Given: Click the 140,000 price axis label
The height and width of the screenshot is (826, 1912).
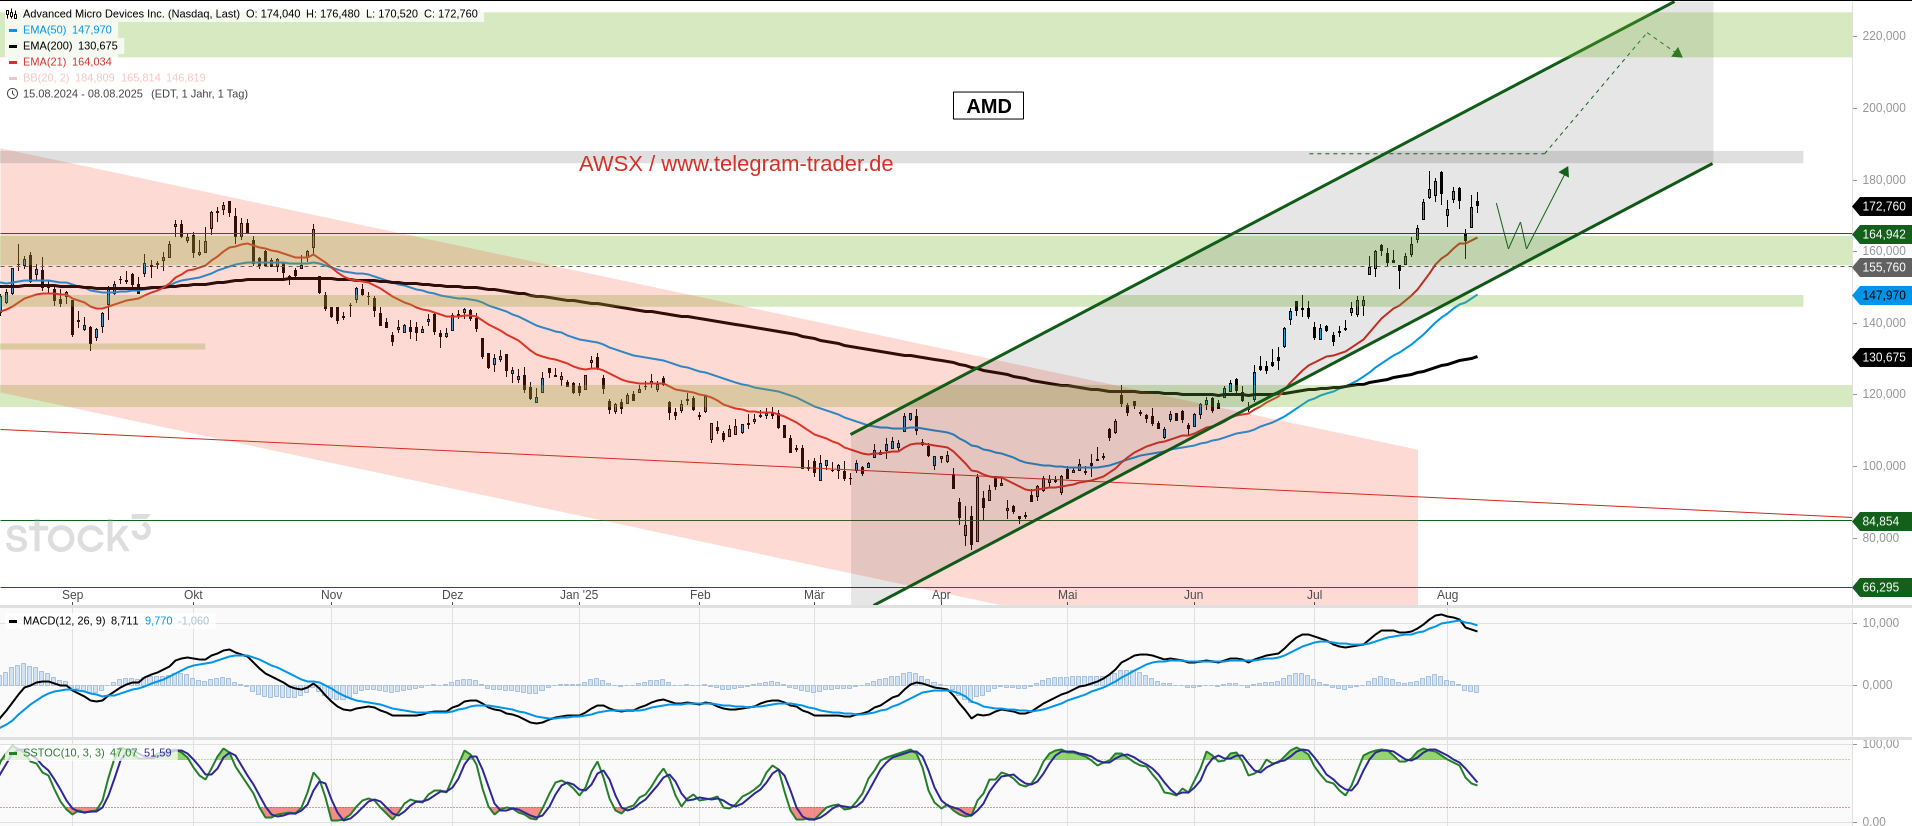Looking at the screenshot, I should pyautogui.click(x=1883, y=323).
